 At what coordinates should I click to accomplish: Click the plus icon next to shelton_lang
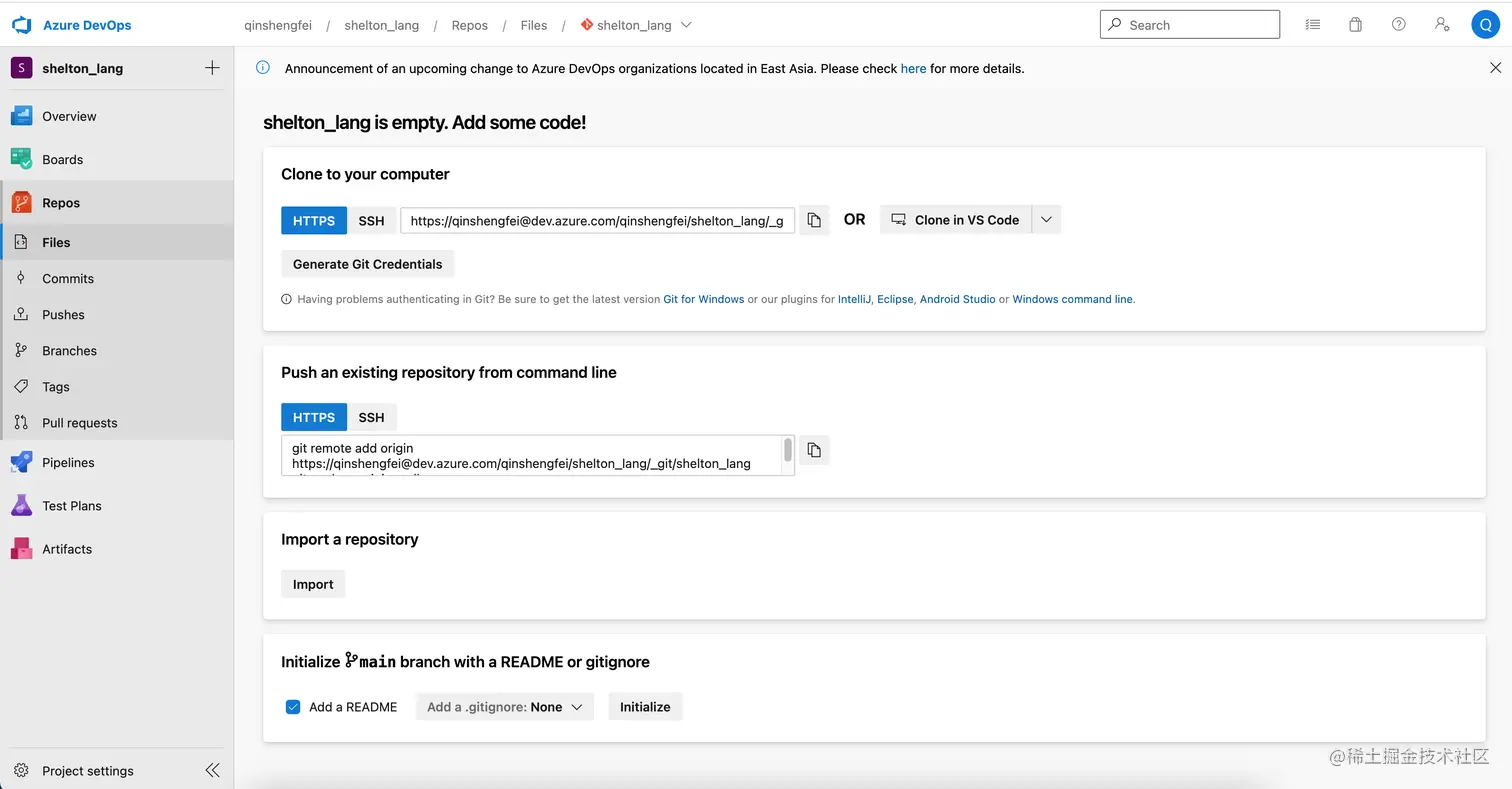[x=212, y=68]
